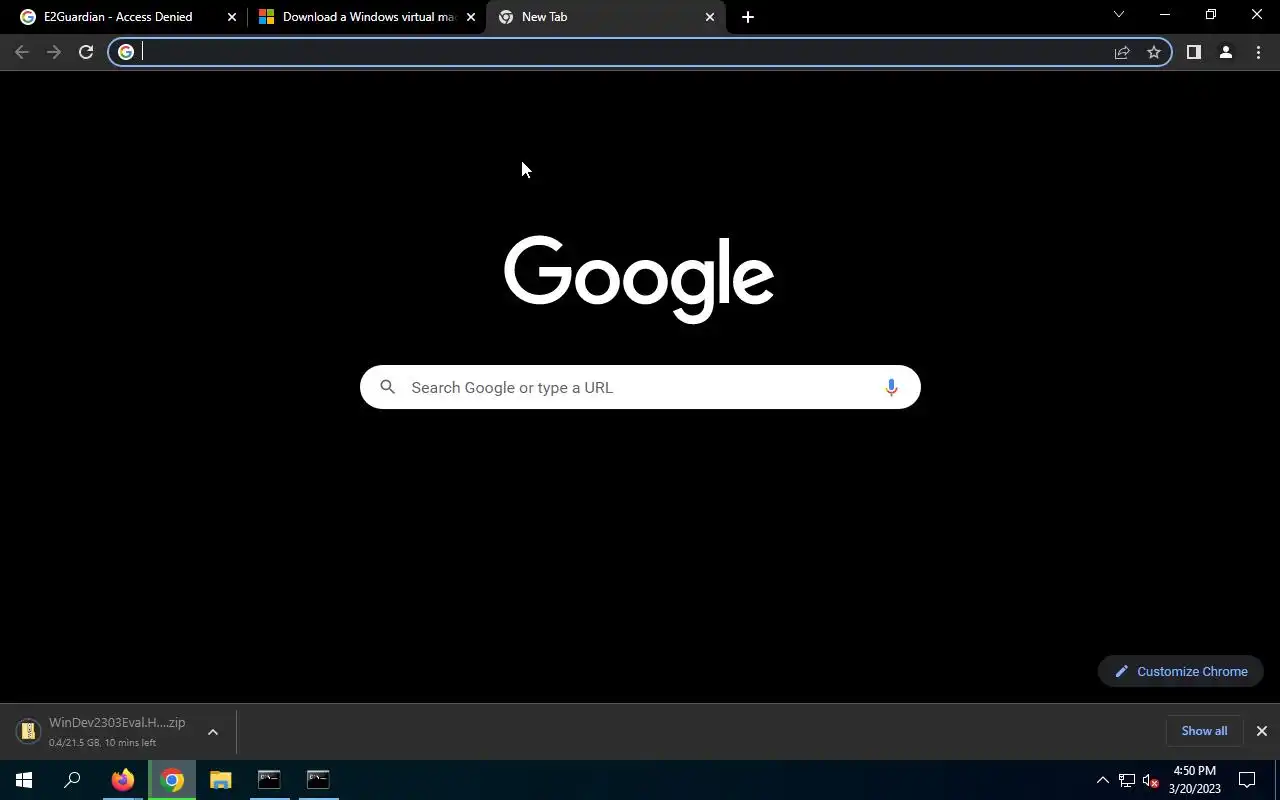Click the browser back arrow
Viewport: 1280px width, 800px height.
22,52
